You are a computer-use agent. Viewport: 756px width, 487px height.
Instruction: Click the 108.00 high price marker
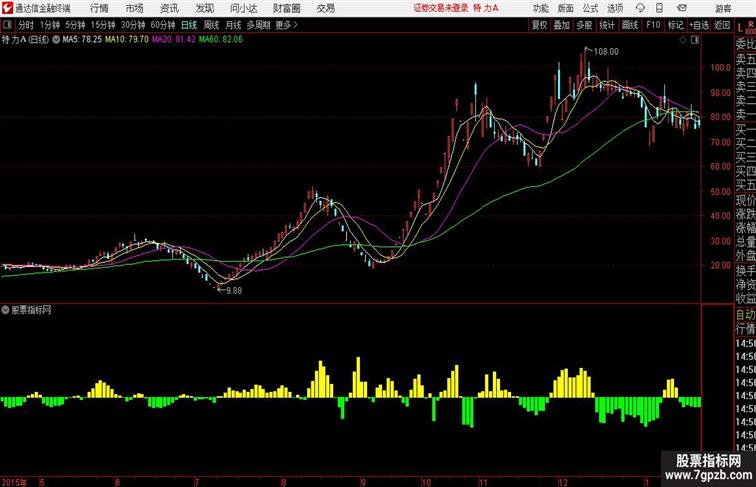(x=606, y=52)
